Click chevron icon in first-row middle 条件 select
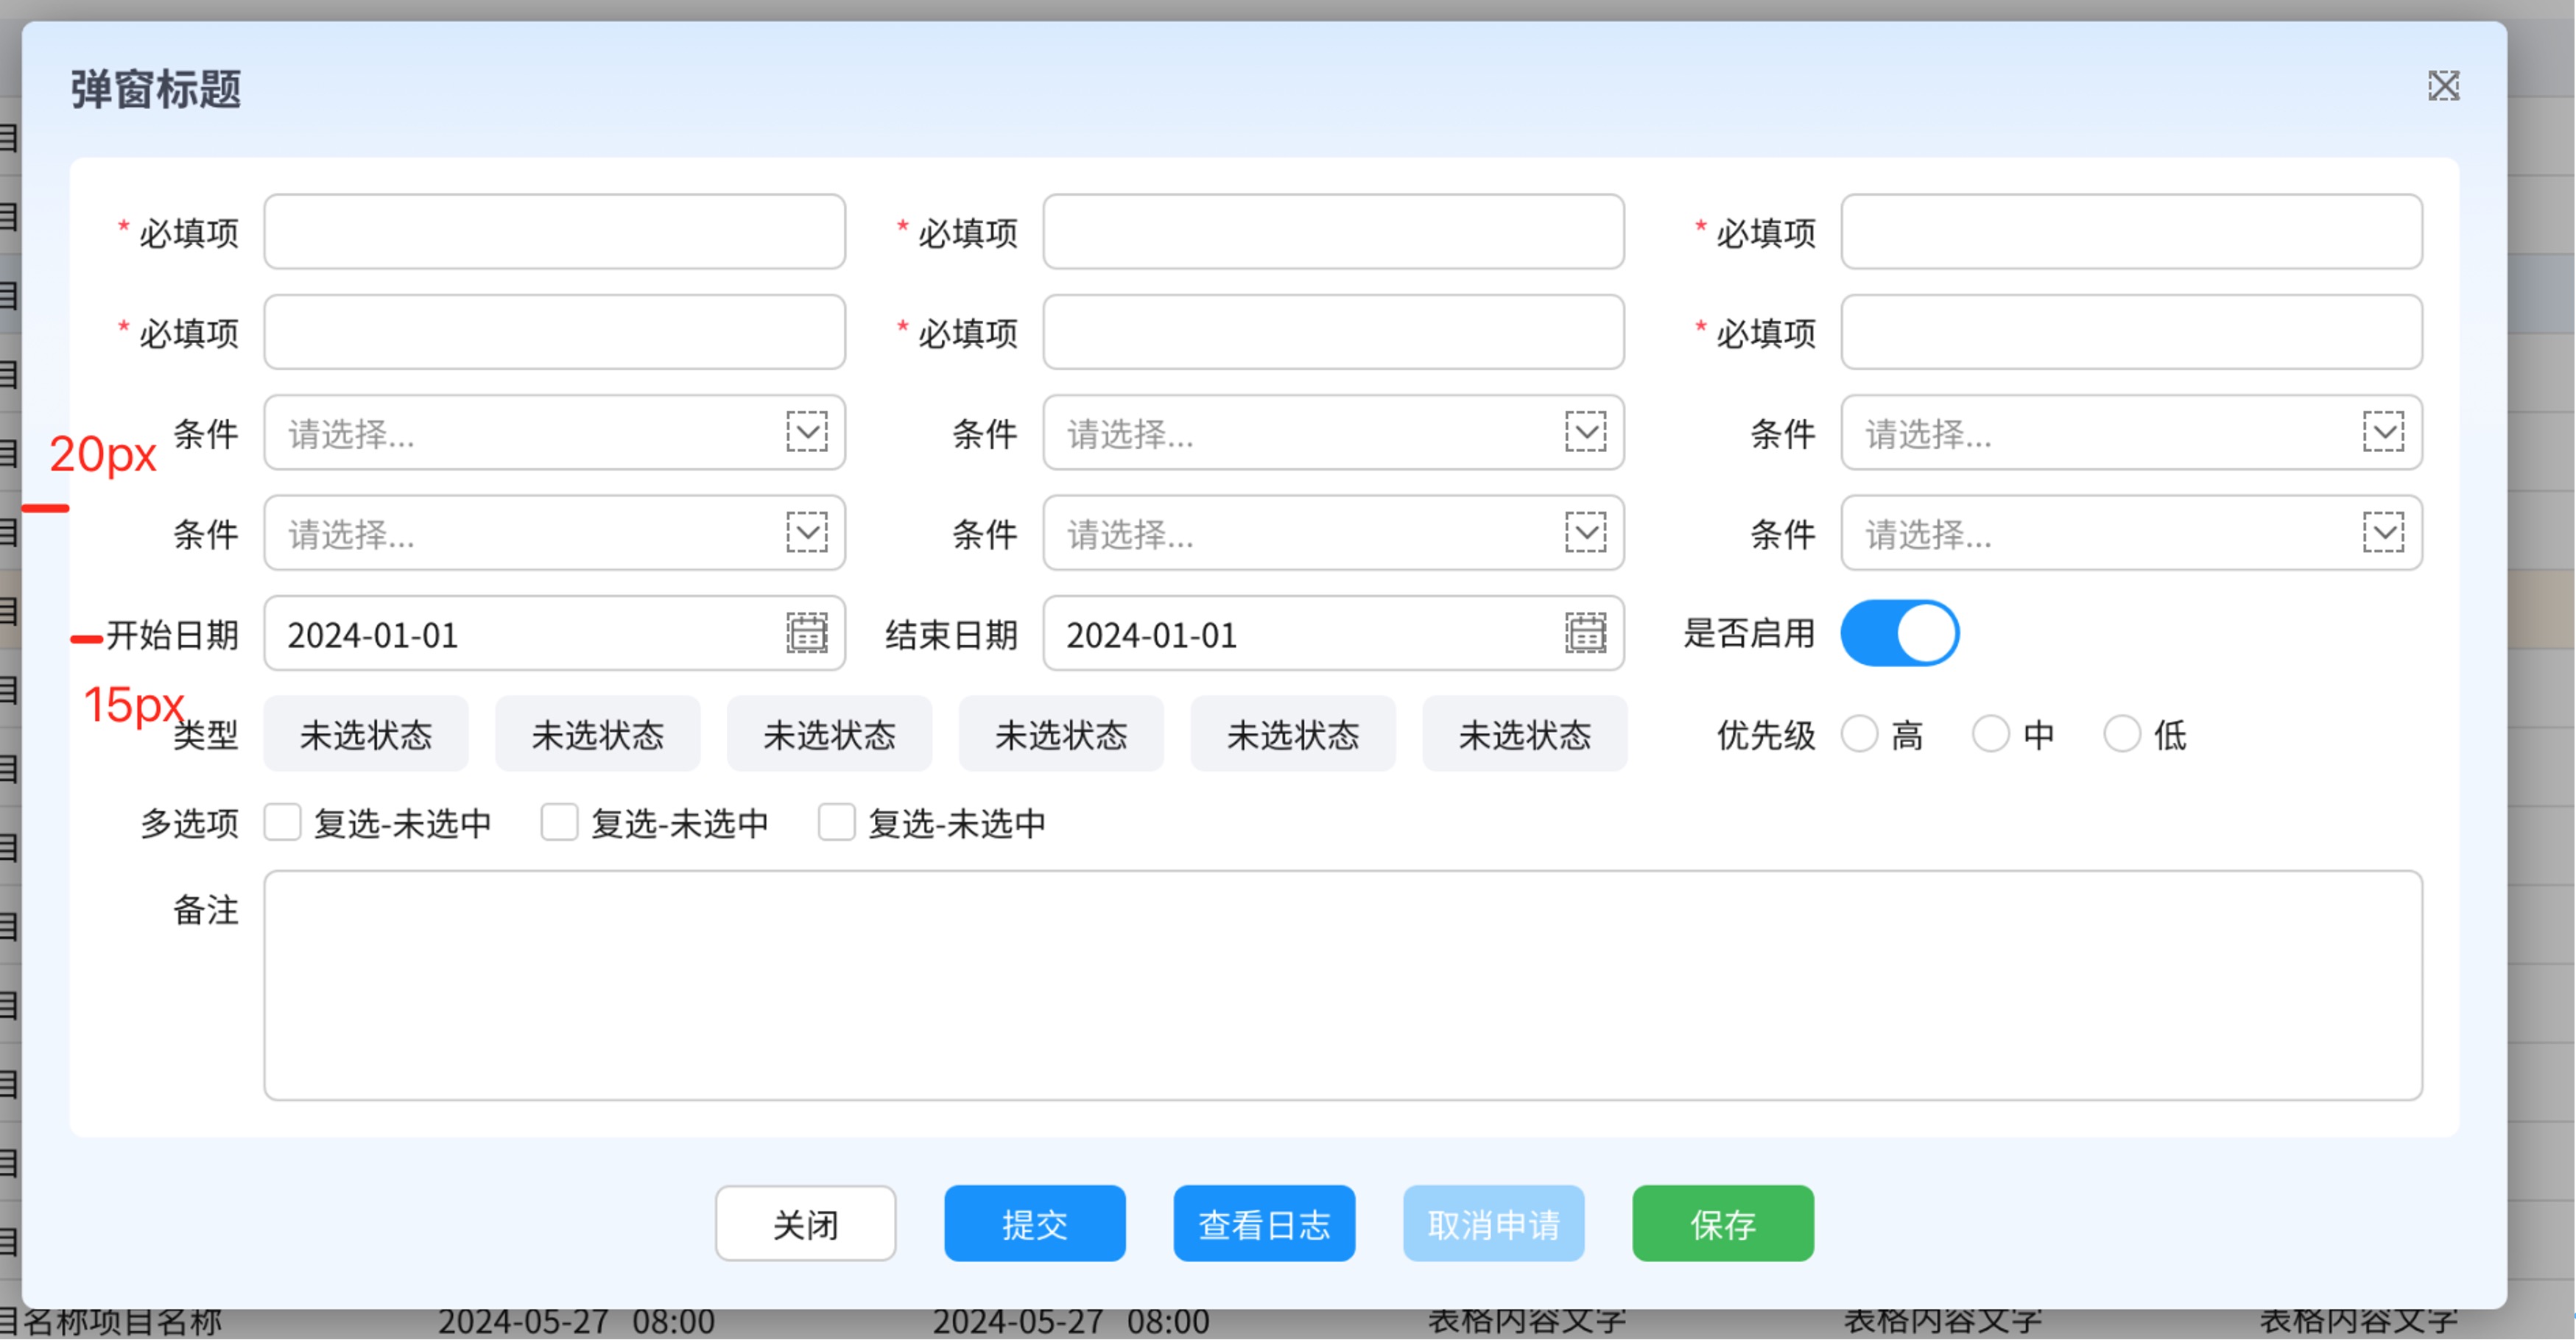The height and width of the screenshot is (1340, 2576). pyautogui.click(x=1585, y=432)
